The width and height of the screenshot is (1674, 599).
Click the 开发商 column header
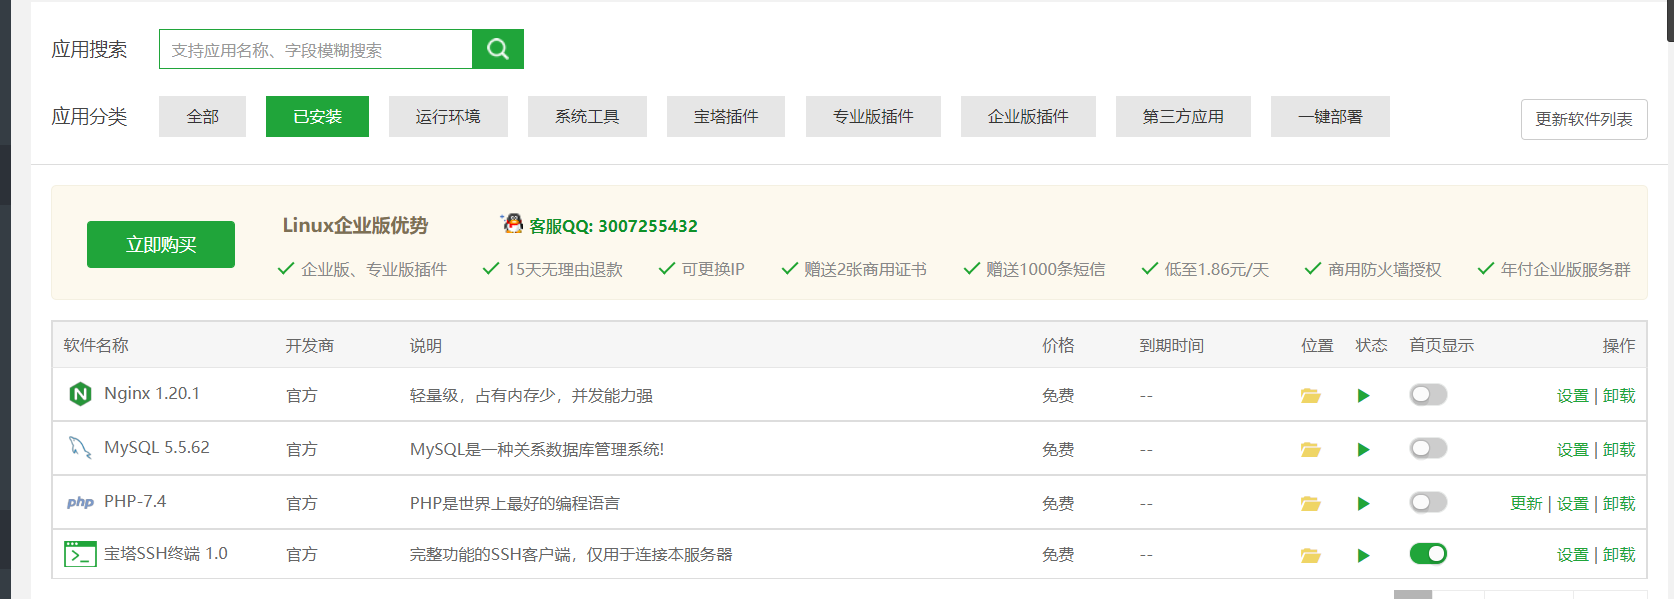click(x=309, y=345)
